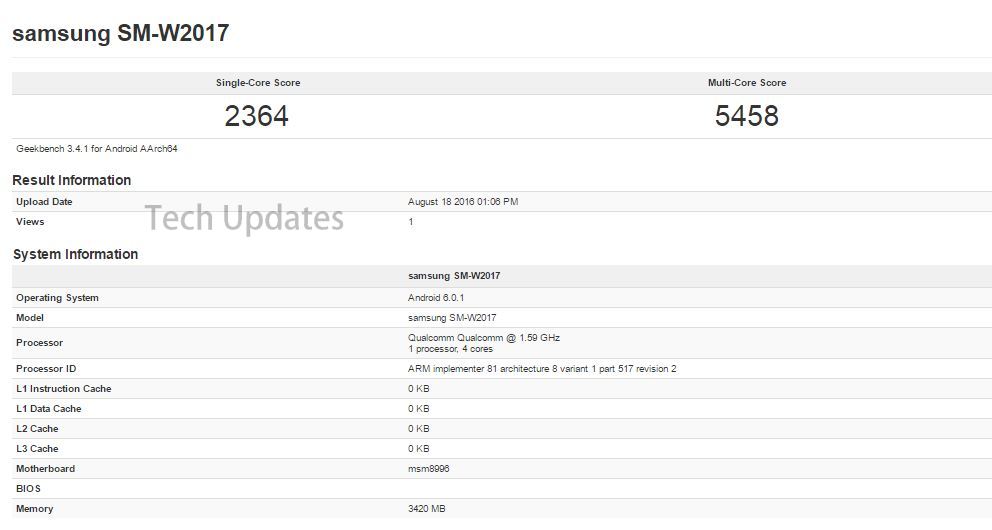Image resolution: width=992 pixels, height=530 pixels.
Task: Click the 'Memory' row label
Action: click(x=35, y=509)
